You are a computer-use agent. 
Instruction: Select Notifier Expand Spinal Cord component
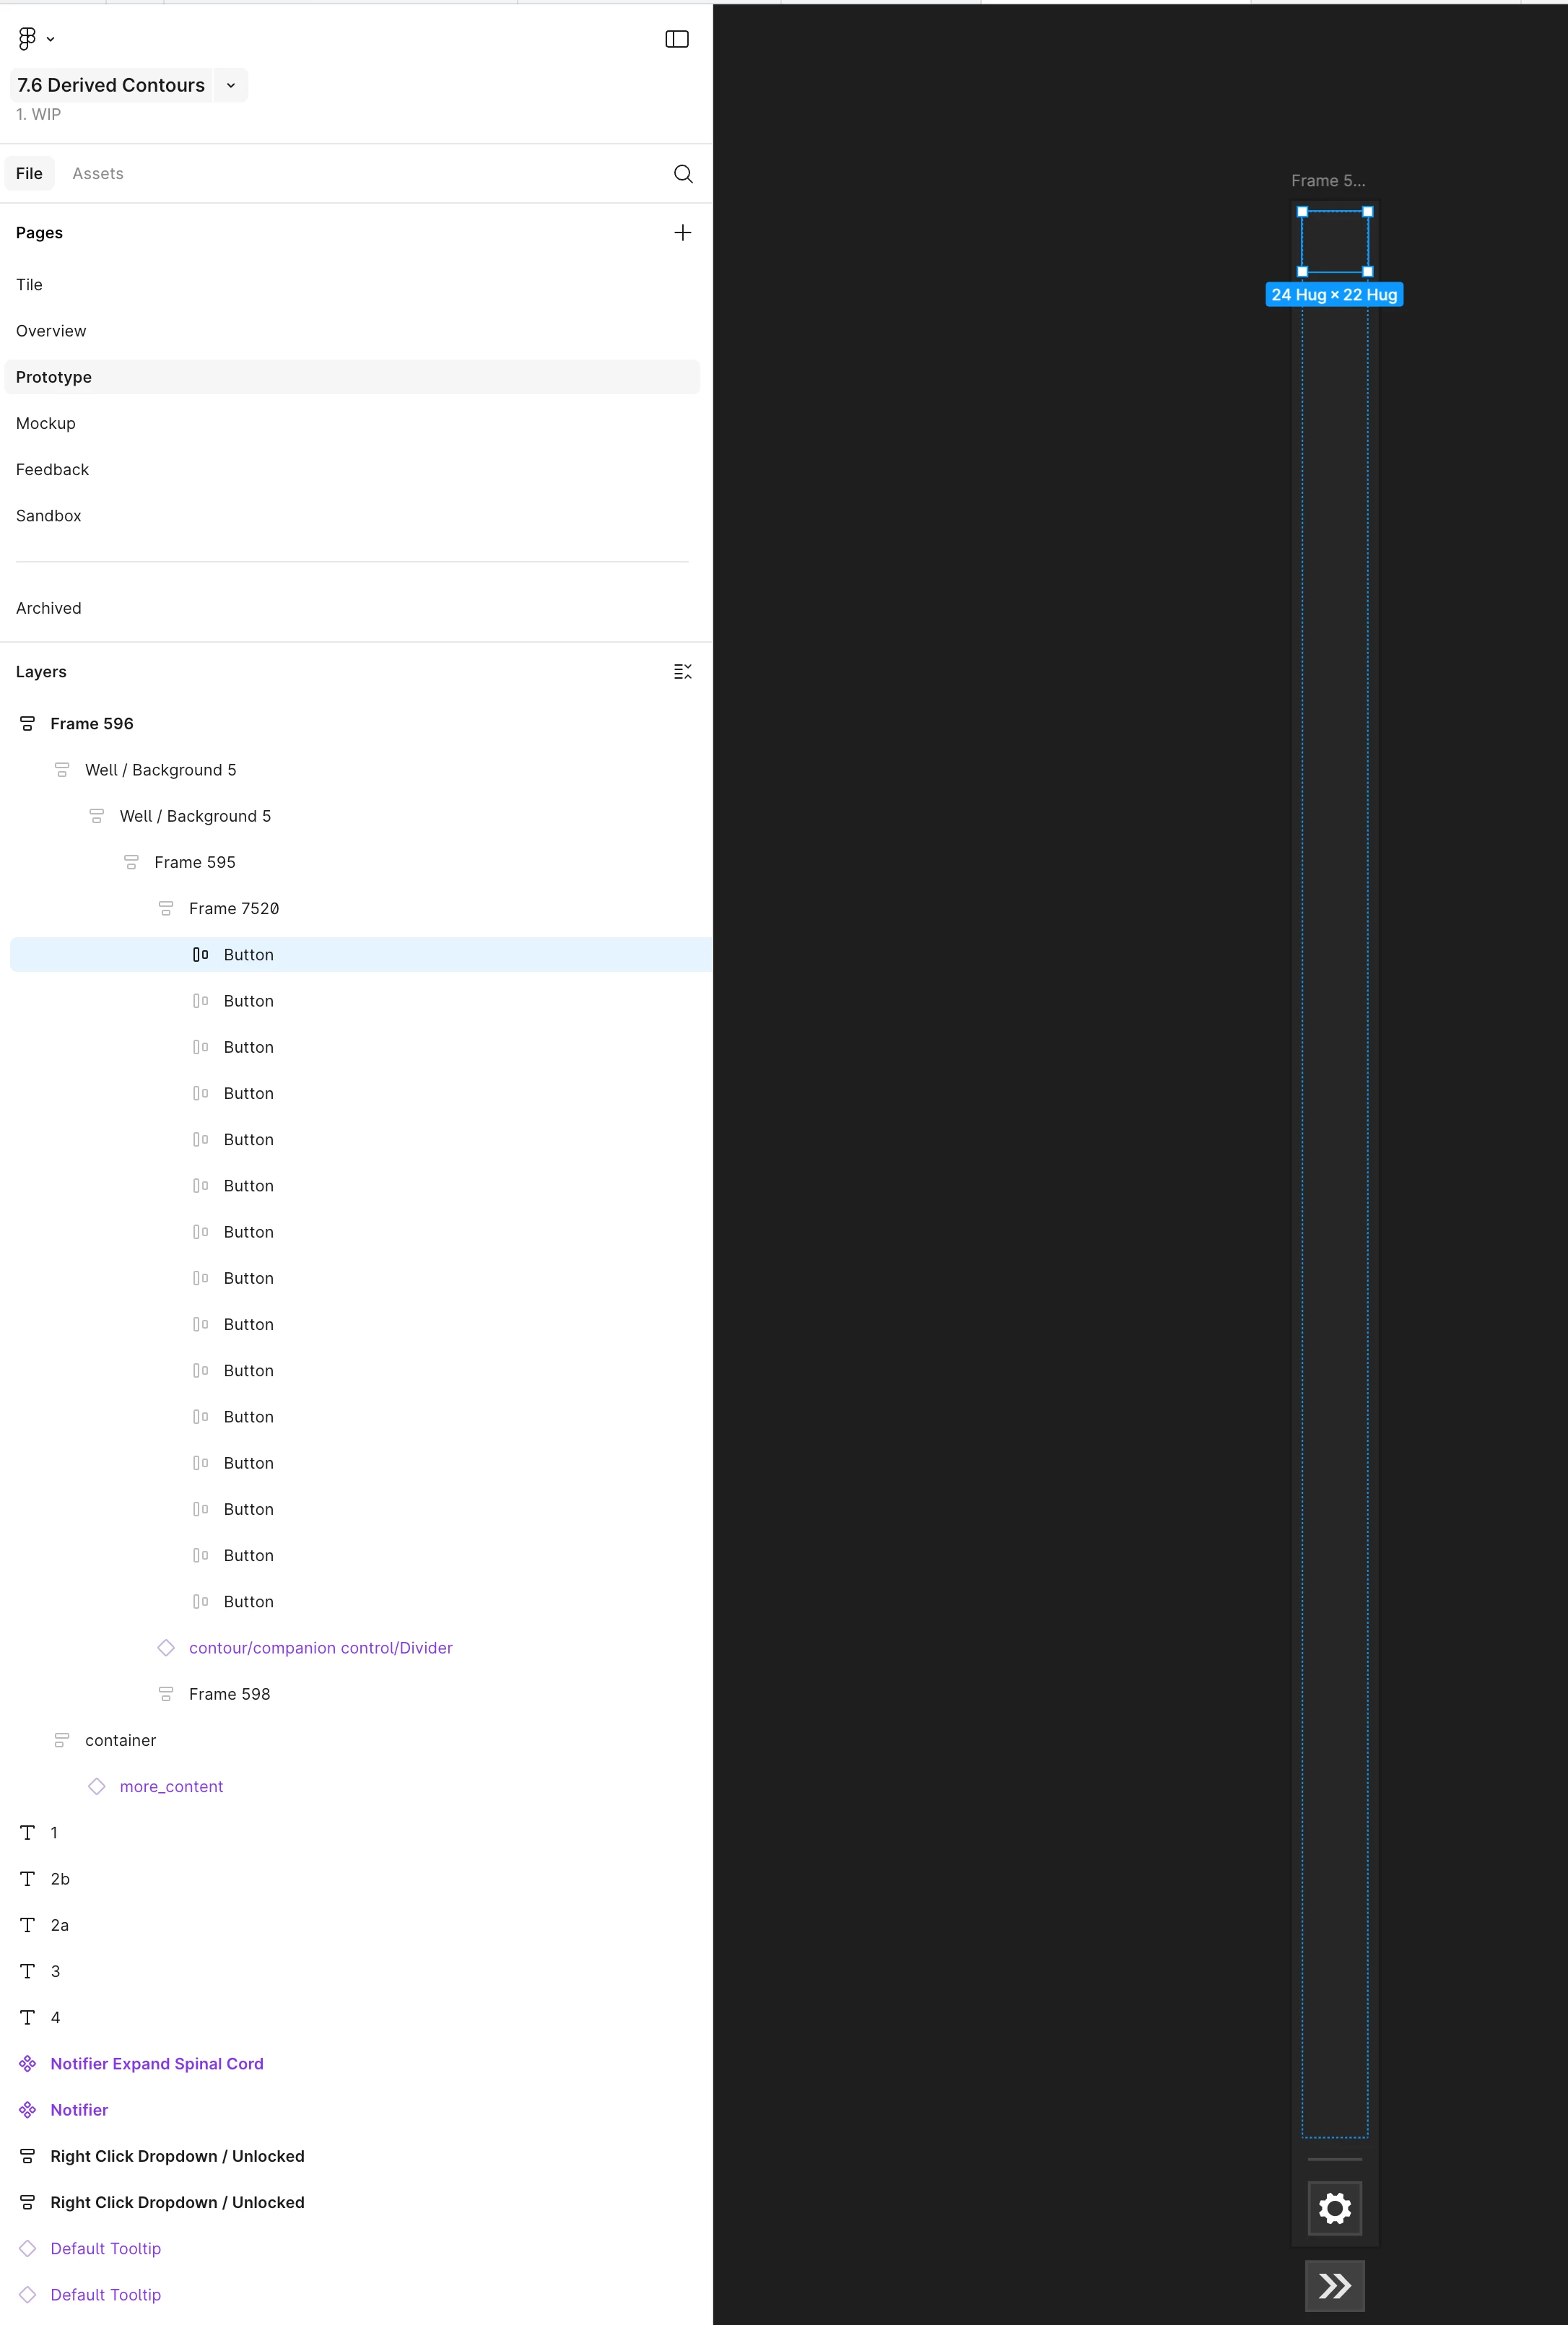coord(157,2064)
